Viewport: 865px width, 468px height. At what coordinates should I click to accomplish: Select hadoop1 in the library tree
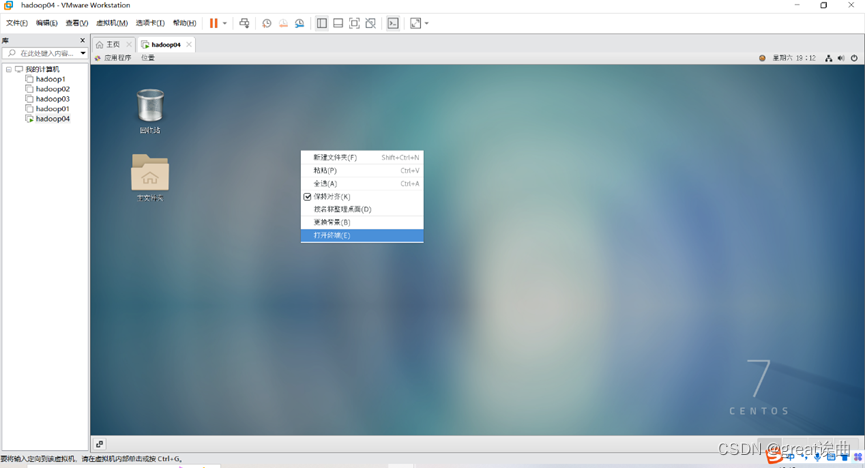(x=50, y=79)
